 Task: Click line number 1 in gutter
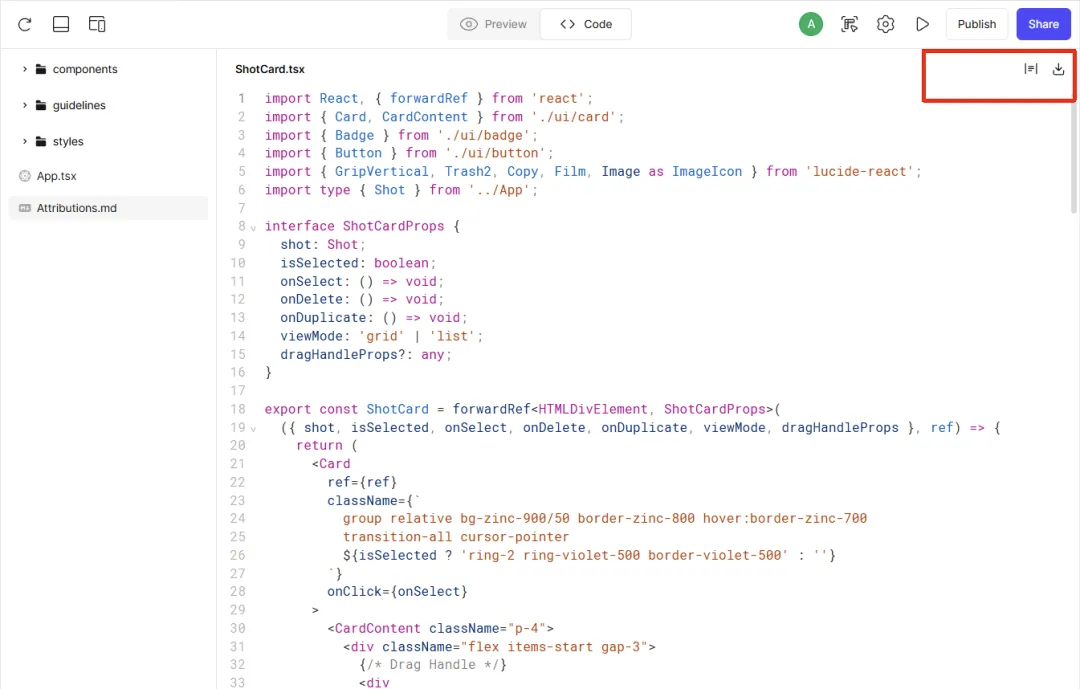pos(241,99)
